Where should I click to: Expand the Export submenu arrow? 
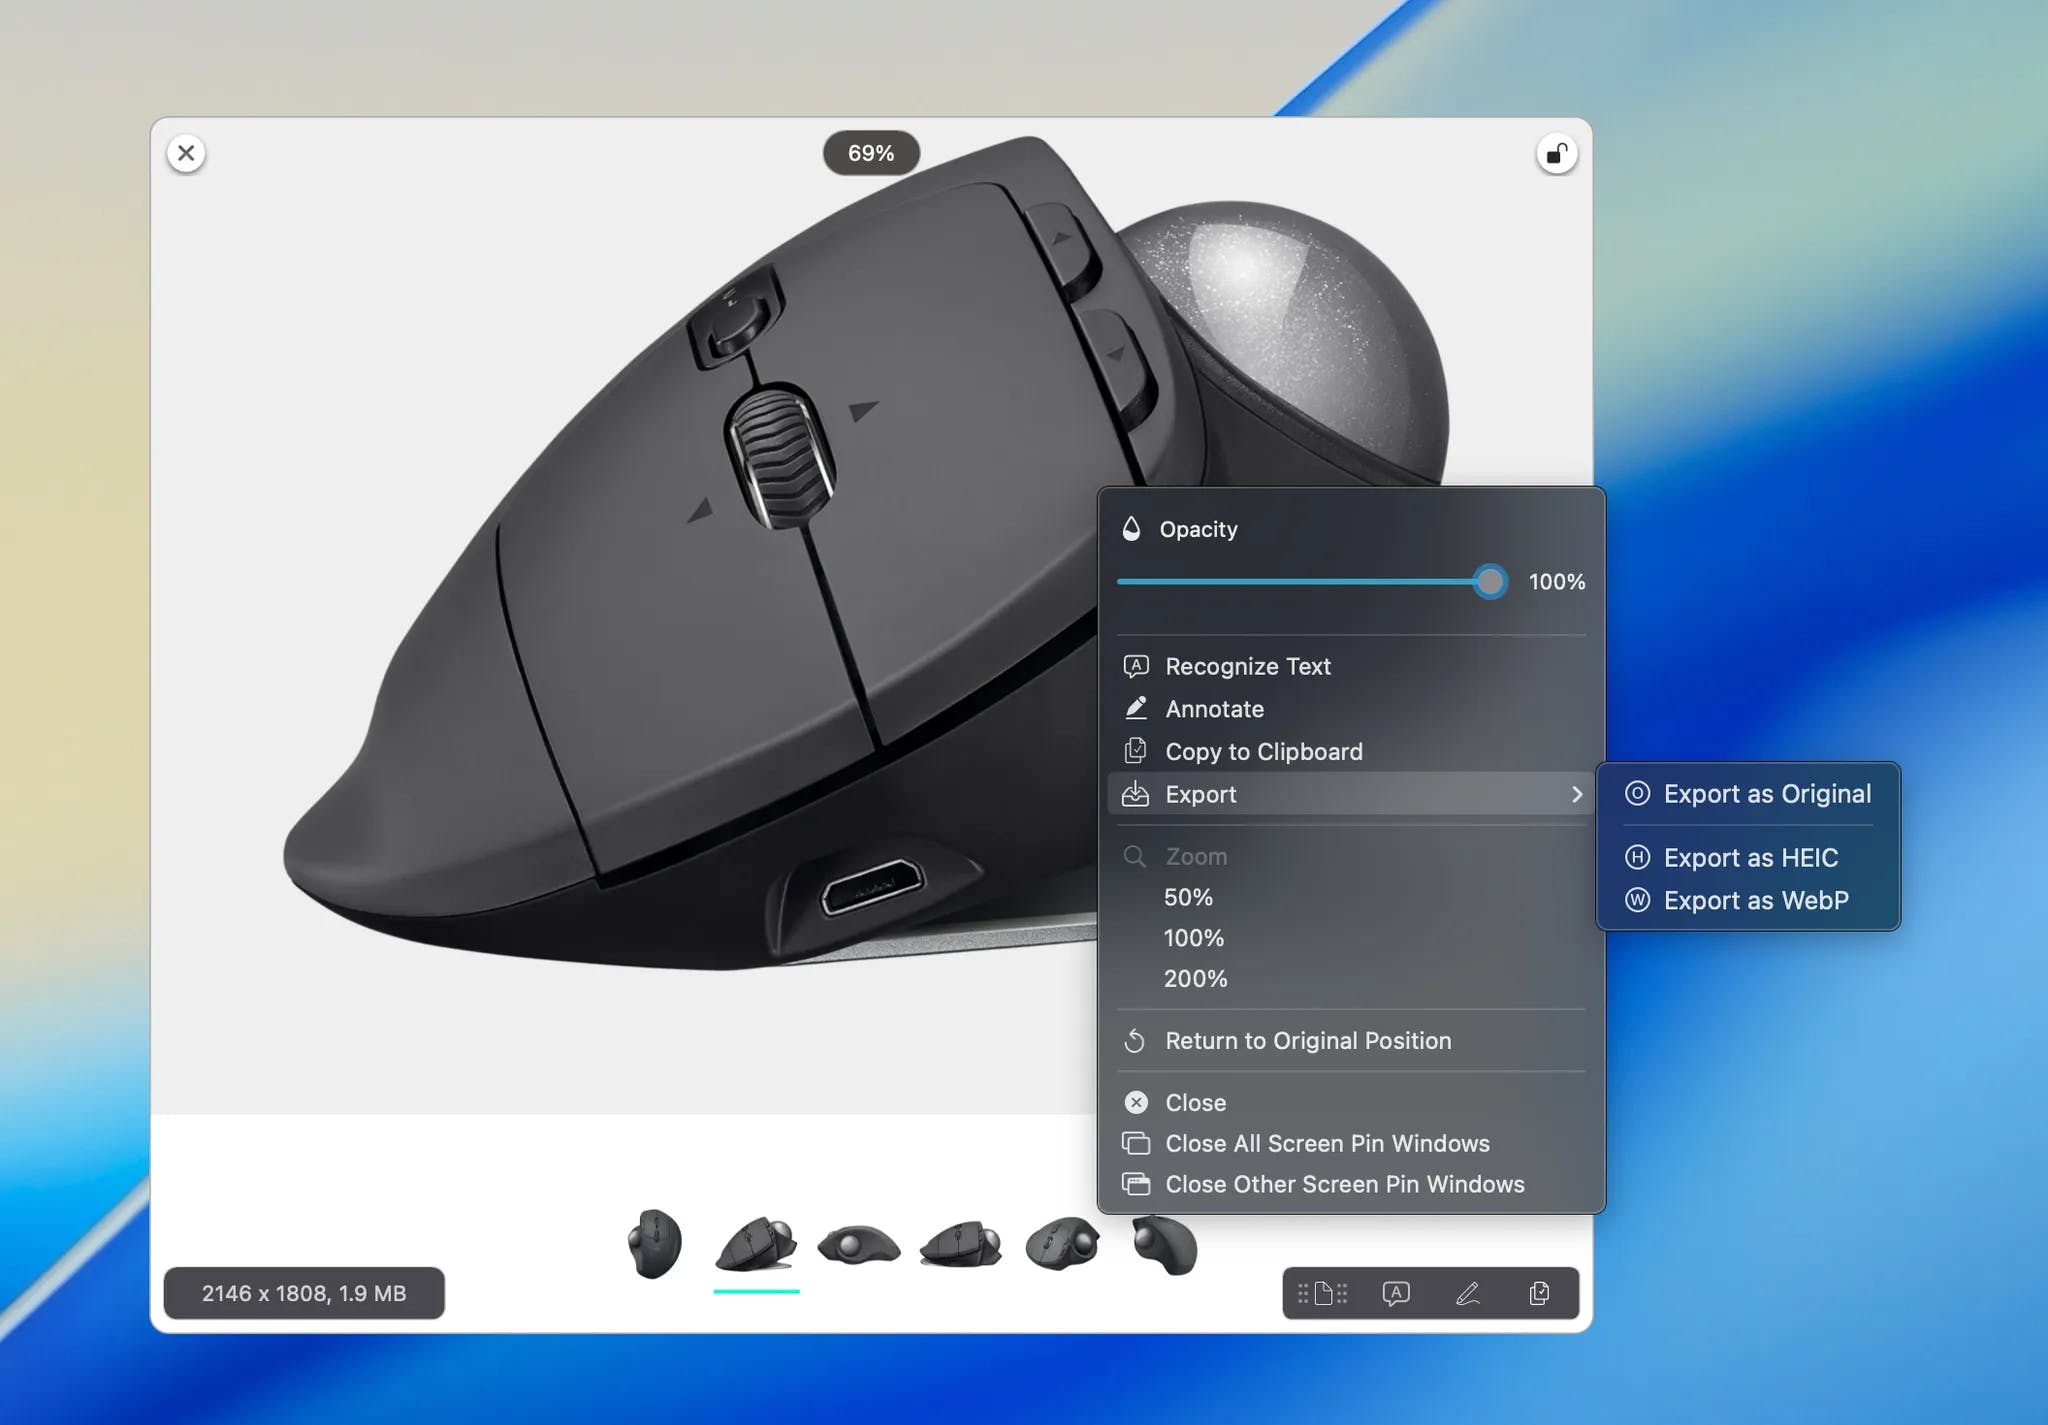(1576, 794)
